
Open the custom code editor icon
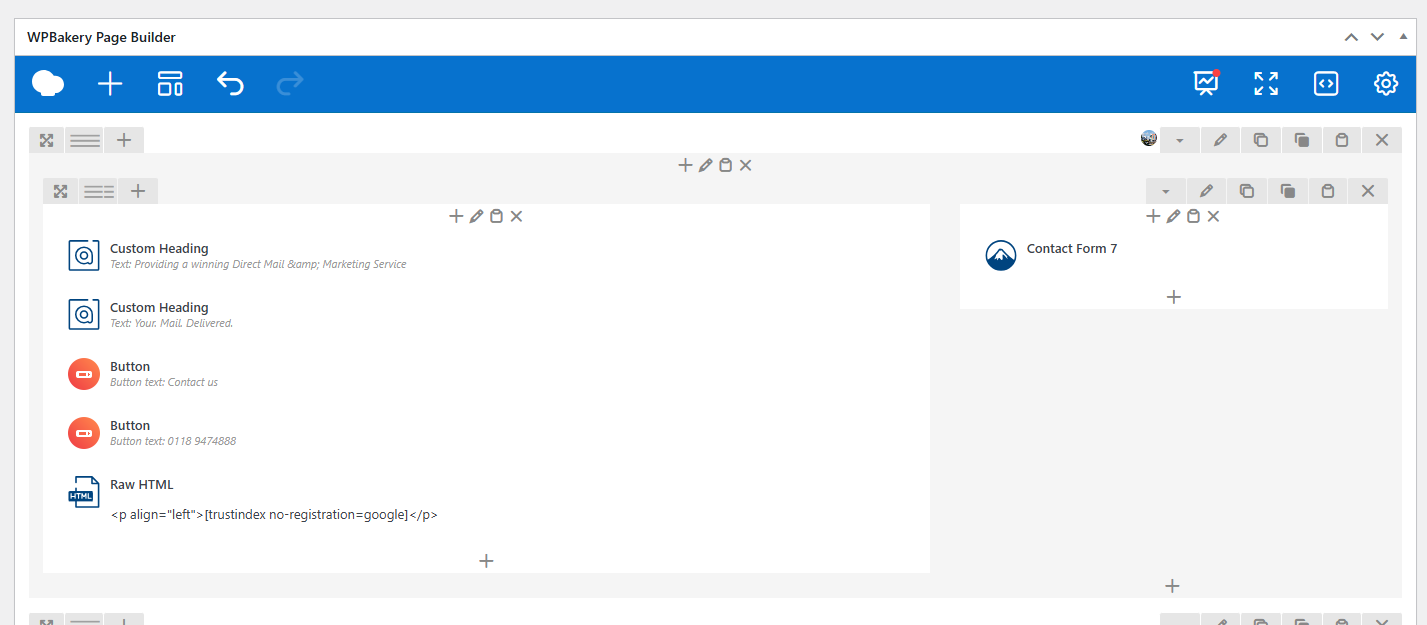pyautogui.click(x=1326, y=84)
